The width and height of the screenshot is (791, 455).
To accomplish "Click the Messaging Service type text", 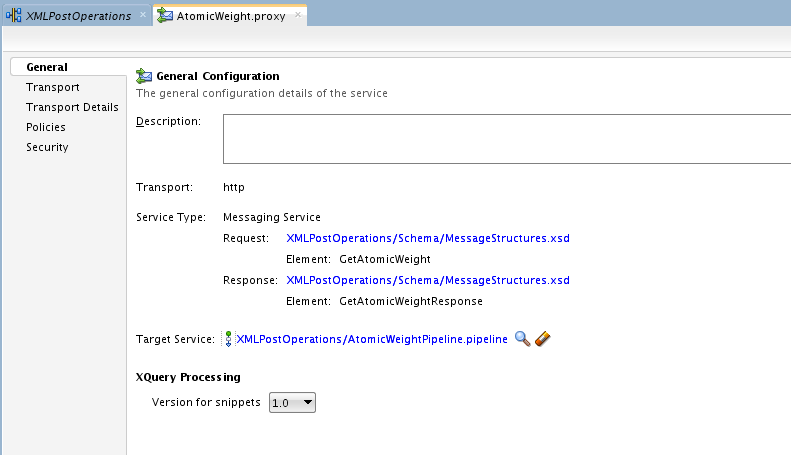I will point(272,217).
